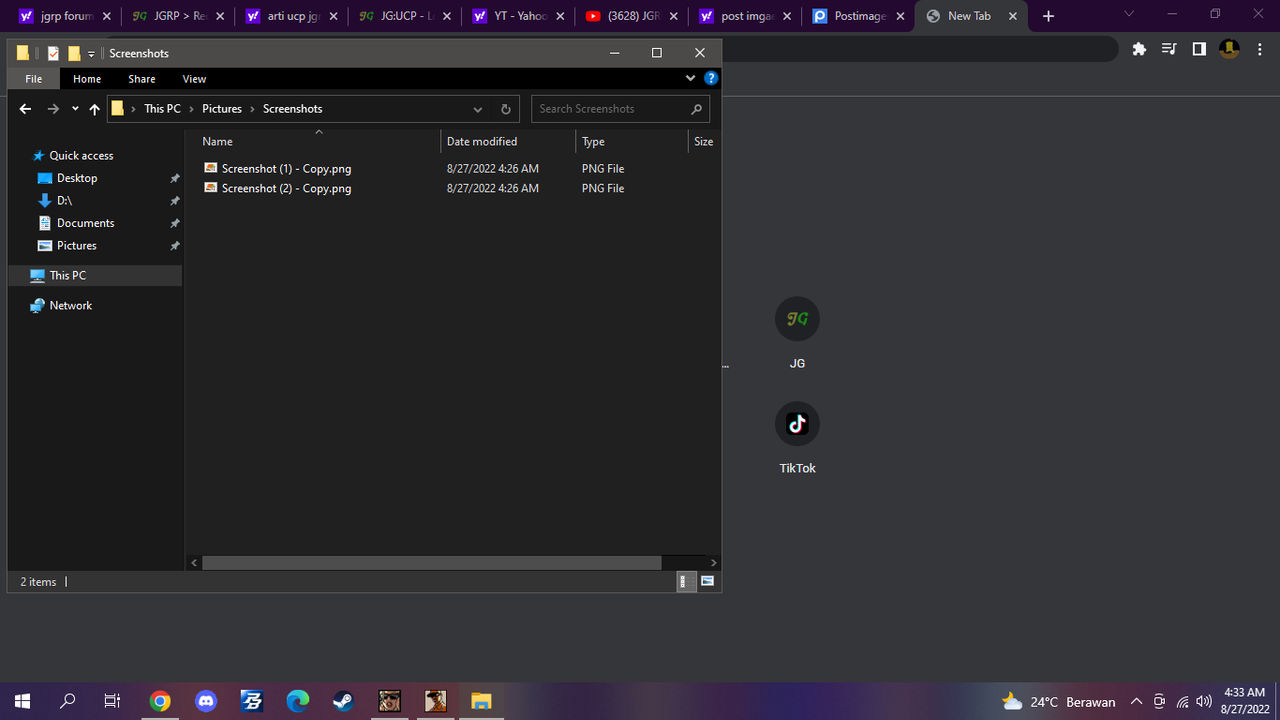Viewport: 1280px width, 720px height.
Task: Open File Explorer Help icon
Action: [x=710, y=78]
